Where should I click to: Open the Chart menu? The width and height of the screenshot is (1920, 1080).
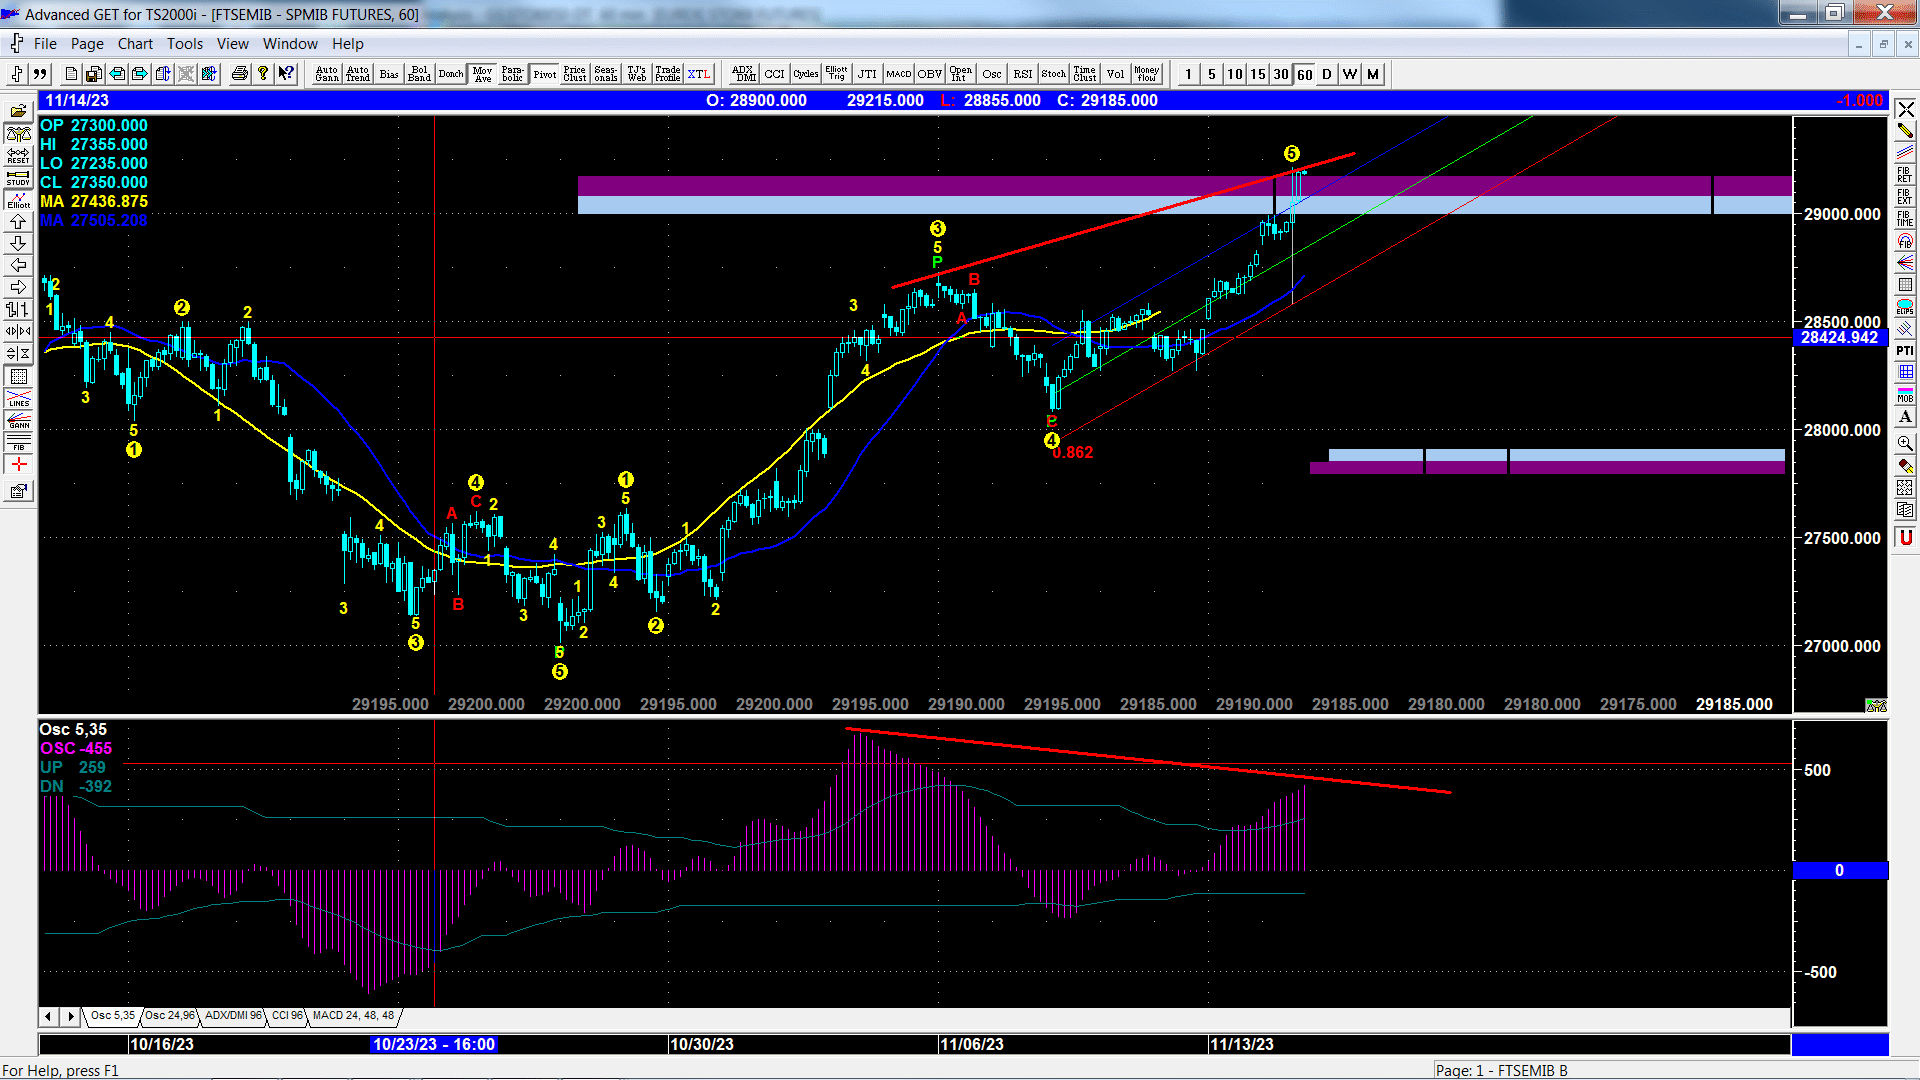pyautogui.click(x=135, y=44)
